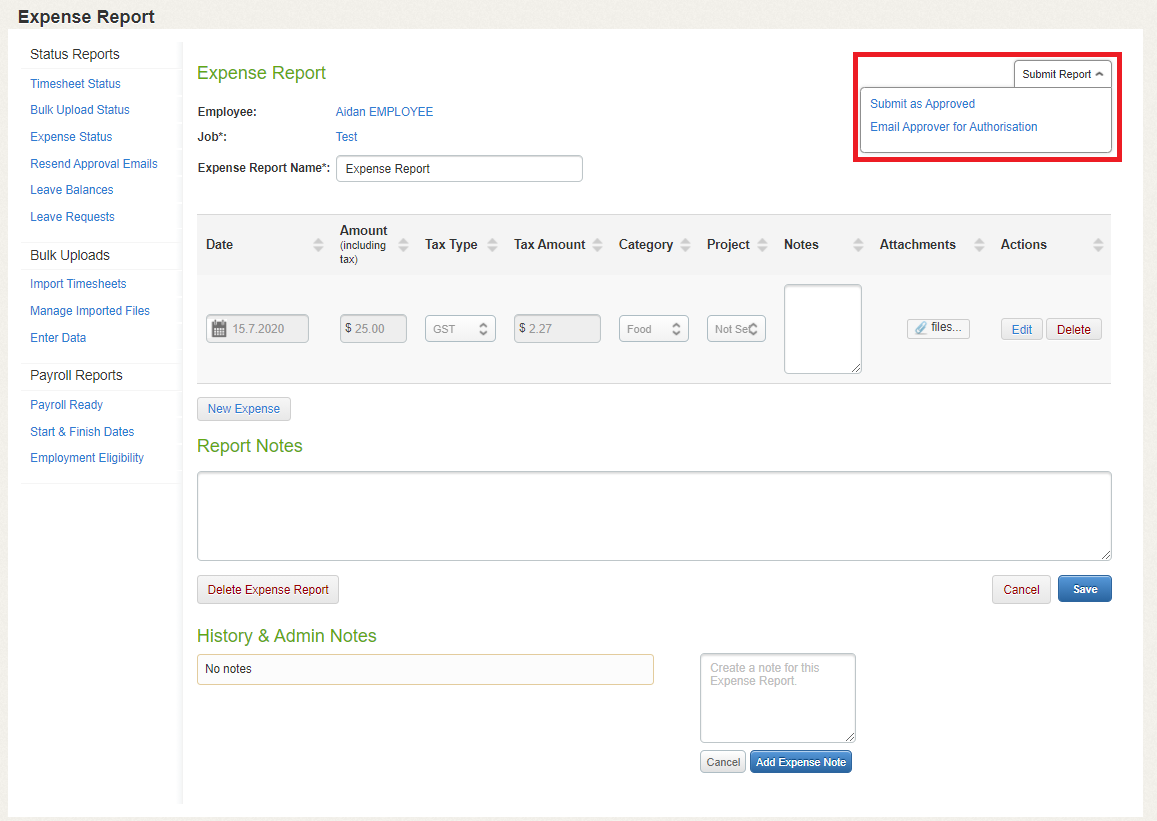Viewport: 1157px width, 821px height.
Task: Click the New Expense button
Action: pyautogui.click(x=244, y=409)
